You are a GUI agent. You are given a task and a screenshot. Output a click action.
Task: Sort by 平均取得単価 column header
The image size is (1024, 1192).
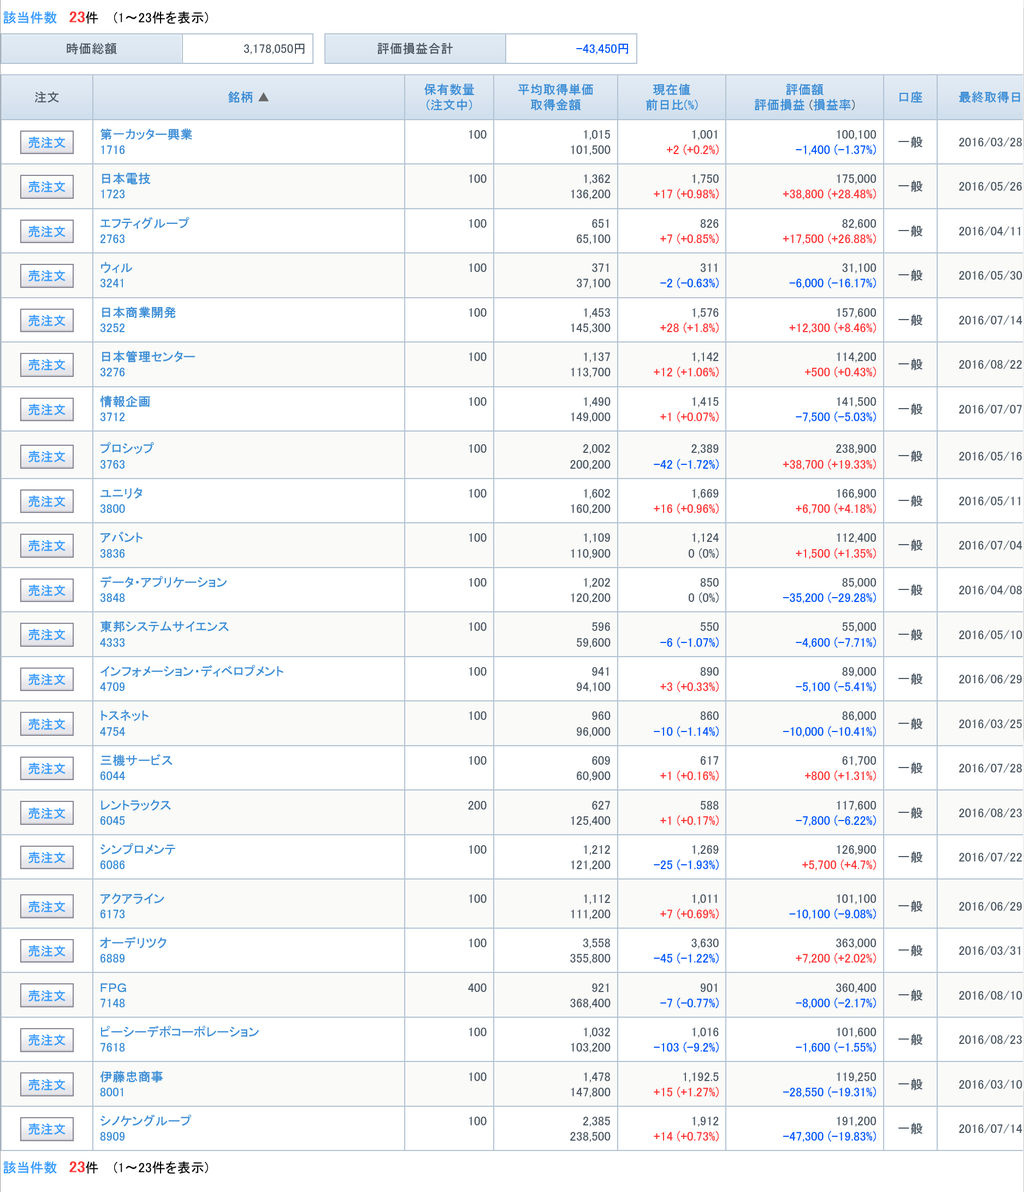click(556, 90)
